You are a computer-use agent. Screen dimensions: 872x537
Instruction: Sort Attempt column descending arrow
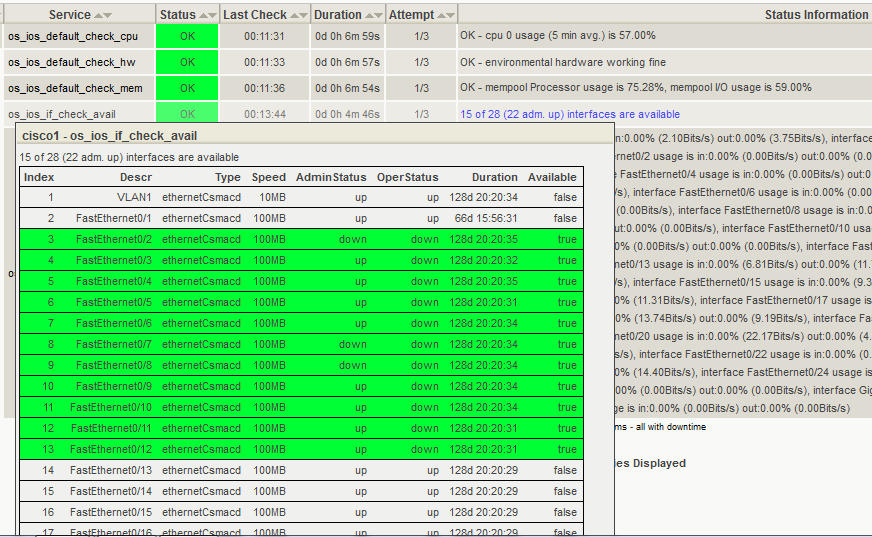tap(450, 16)
